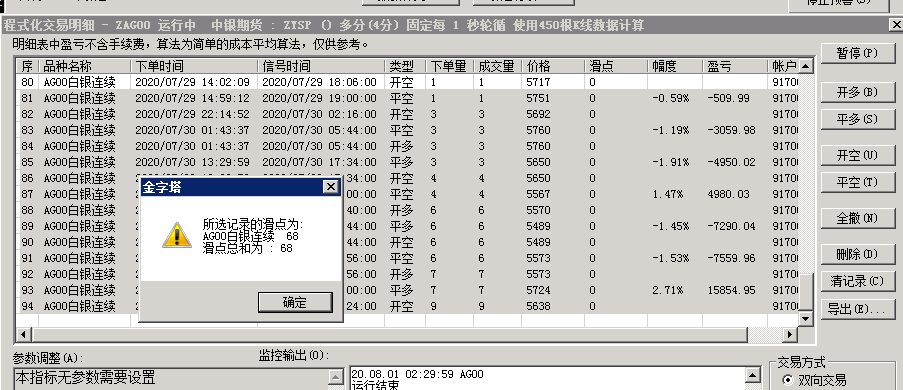Click price 5692 in row 82
This screenshot has height=390, width=903.
pyautogui.click(x=538, y=114)
